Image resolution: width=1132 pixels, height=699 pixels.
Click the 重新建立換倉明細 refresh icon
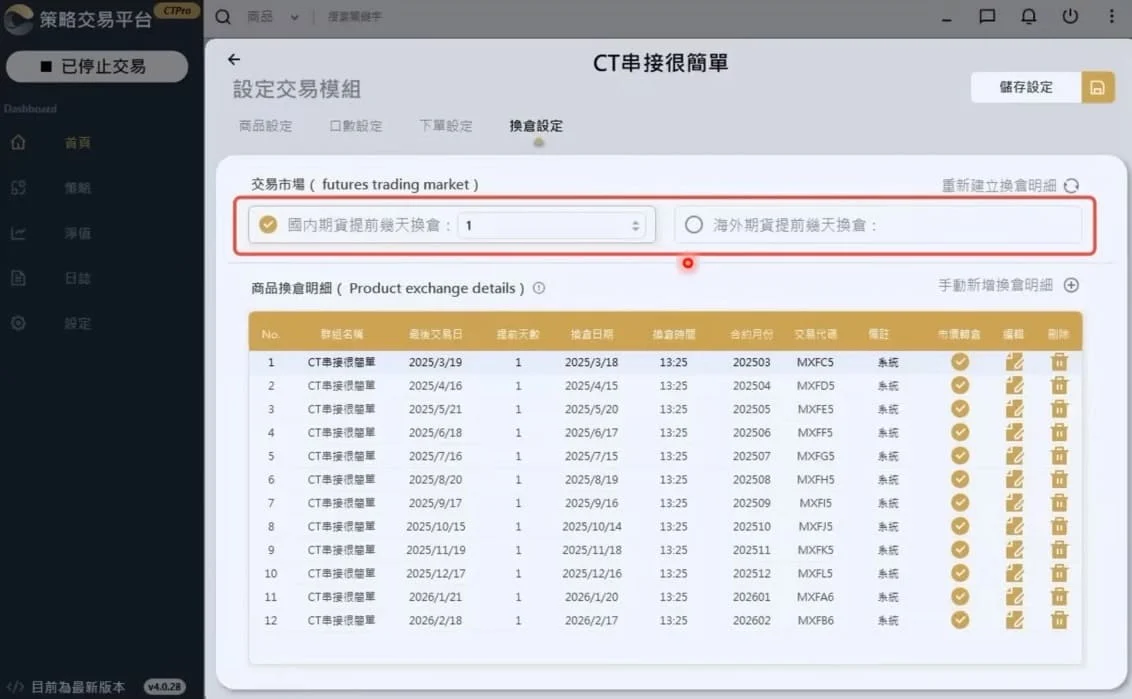(1072, 186)
